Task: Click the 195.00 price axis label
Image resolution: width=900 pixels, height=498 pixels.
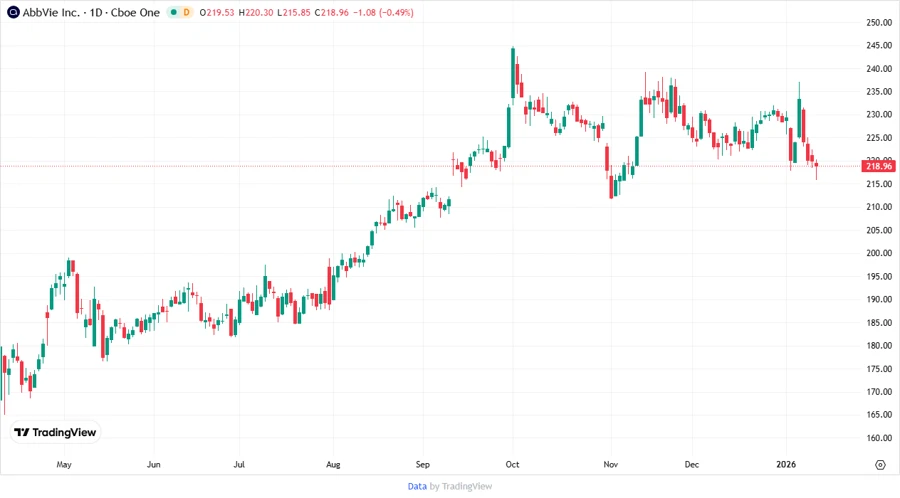Action: coord(879,276)
